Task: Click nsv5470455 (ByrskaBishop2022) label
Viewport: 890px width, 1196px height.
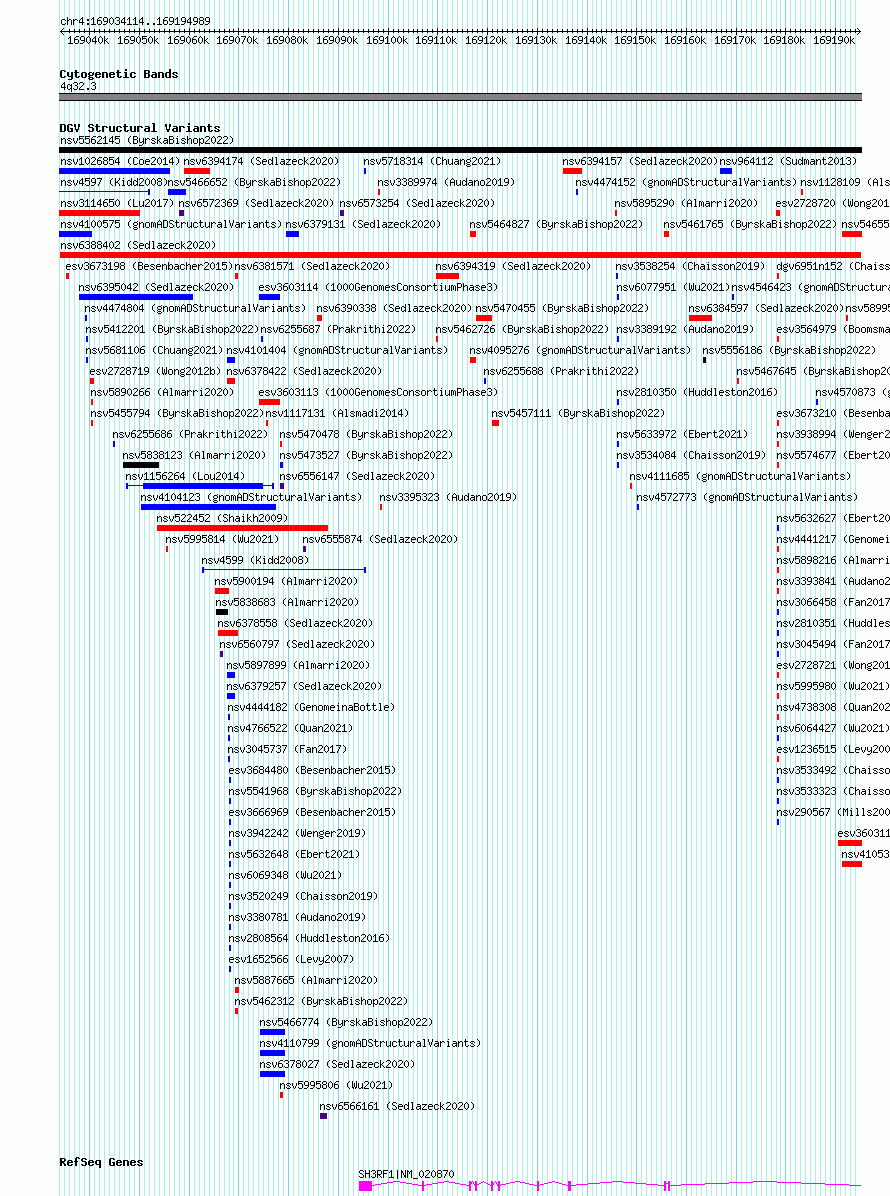Action: point(562,308)
